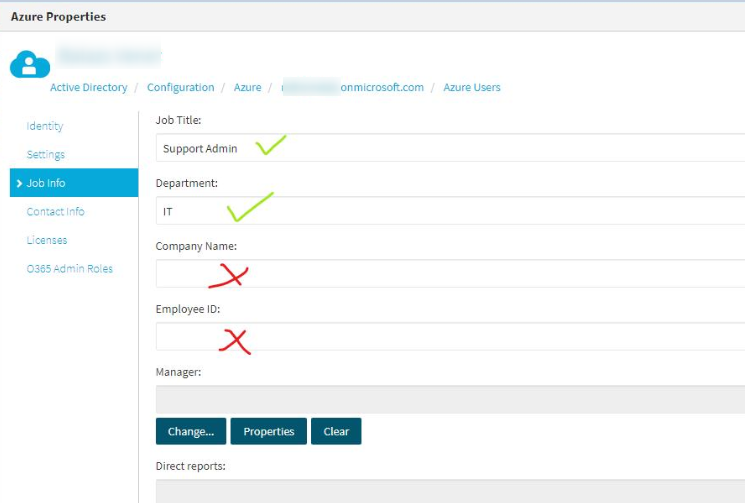Go to the Configuration breadcrumb
This screenshot has width=745, height=503.
coord(180,88)
